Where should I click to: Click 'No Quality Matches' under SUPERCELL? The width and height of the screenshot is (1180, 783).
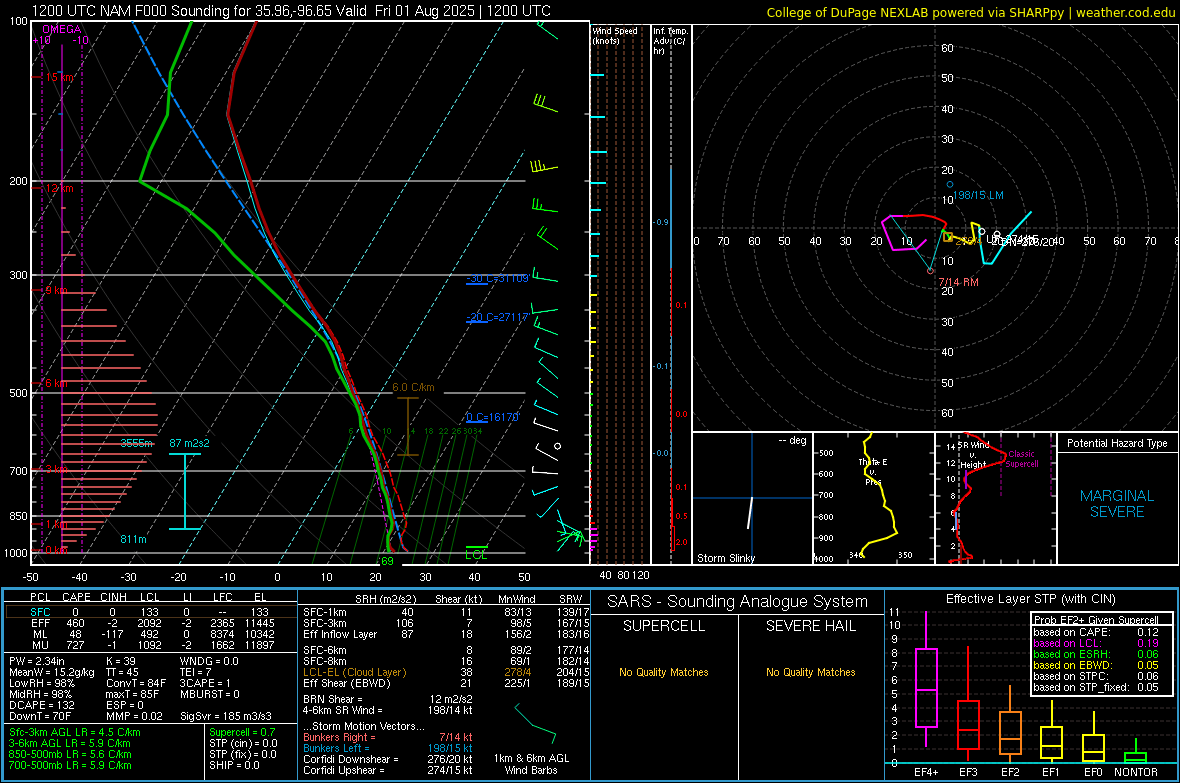pyautogui.click(x=664, y=672)
